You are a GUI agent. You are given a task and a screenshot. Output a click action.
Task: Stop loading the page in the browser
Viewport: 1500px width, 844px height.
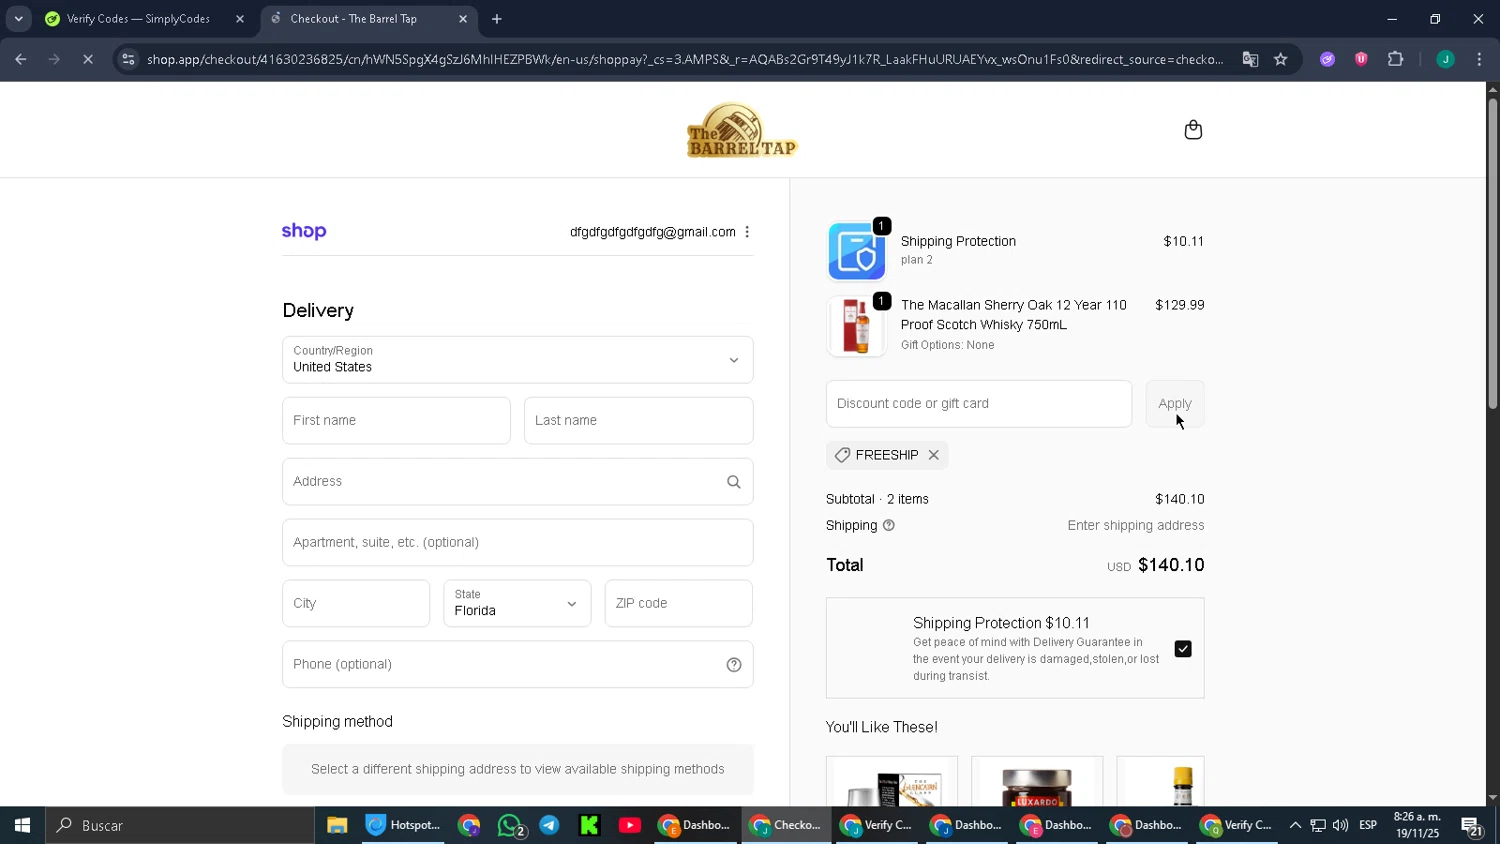[88, 59]
